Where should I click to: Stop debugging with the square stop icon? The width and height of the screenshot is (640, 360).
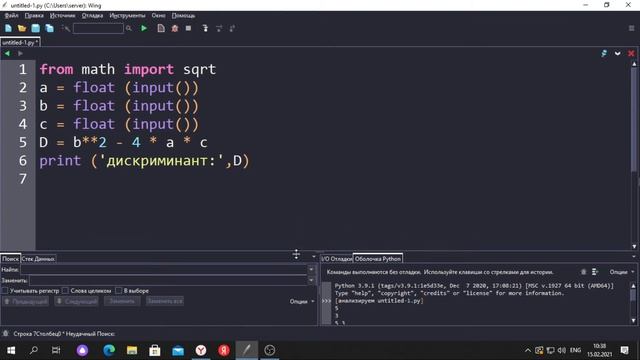(x=188, y=28)
